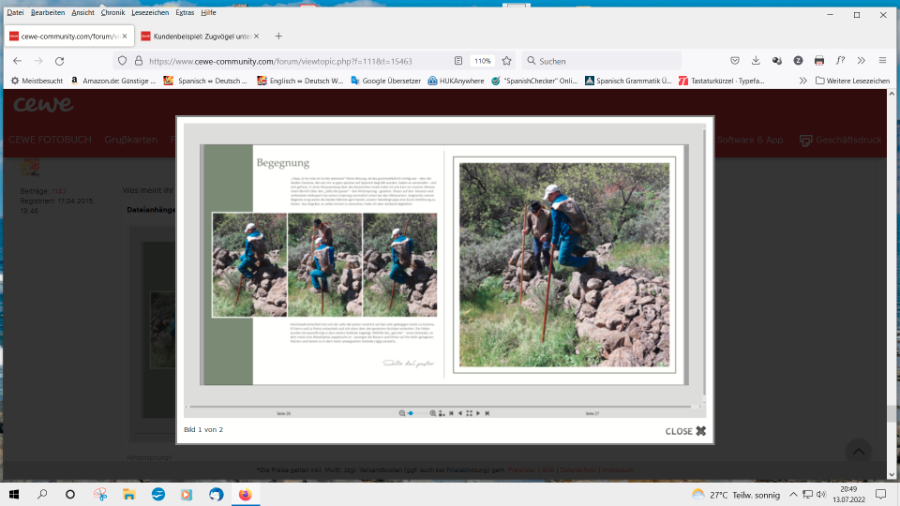This screenshot has width=900, height=506.
Task: Open Spanisch Grammatik bookmark
Action: 628,81
